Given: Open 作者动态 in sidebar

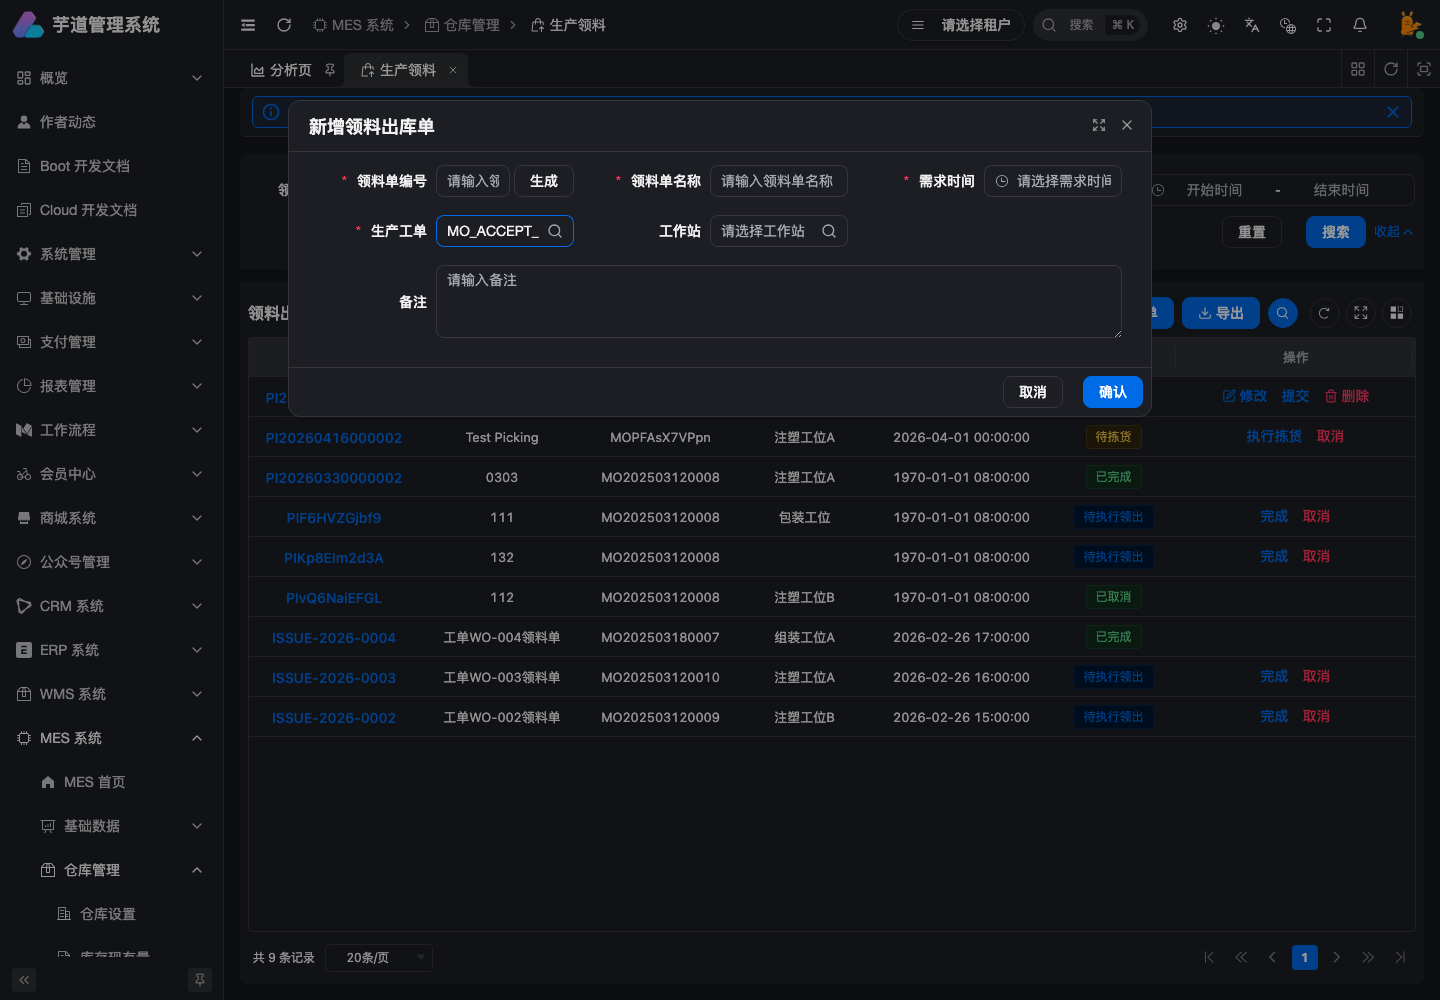Looking at the screenshot, I should click(x=111, y=122).
